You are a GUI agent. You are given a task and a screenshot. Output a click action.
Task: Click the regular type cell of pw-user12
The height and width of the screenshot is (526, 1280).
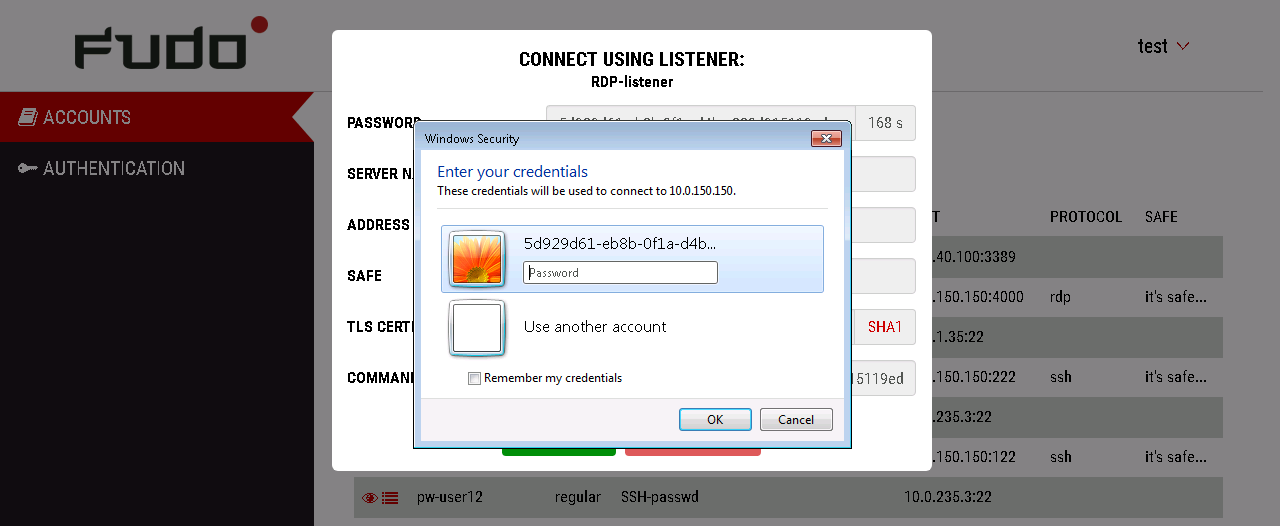tap(578, 497)
